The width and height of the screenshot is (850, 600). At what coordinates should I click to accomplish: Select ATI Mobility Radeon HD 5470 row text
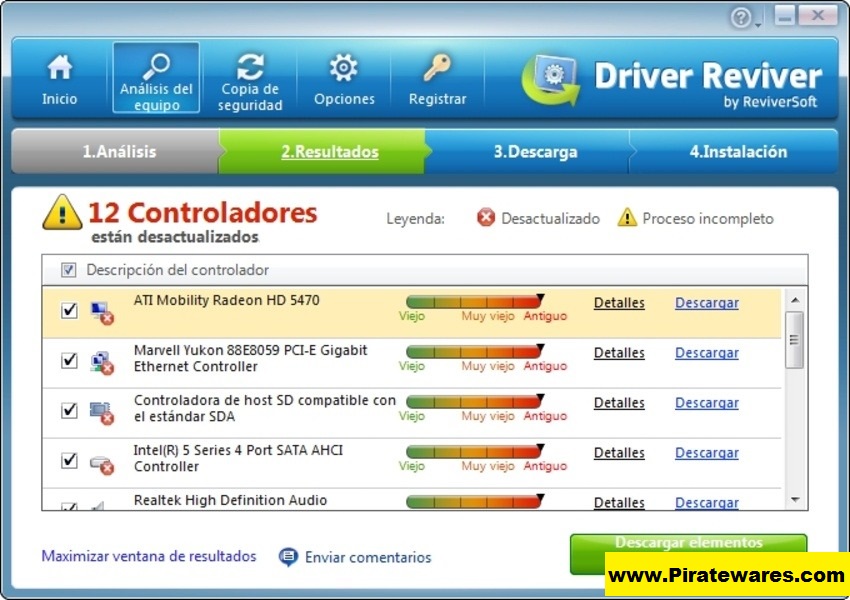pos(226,300)
